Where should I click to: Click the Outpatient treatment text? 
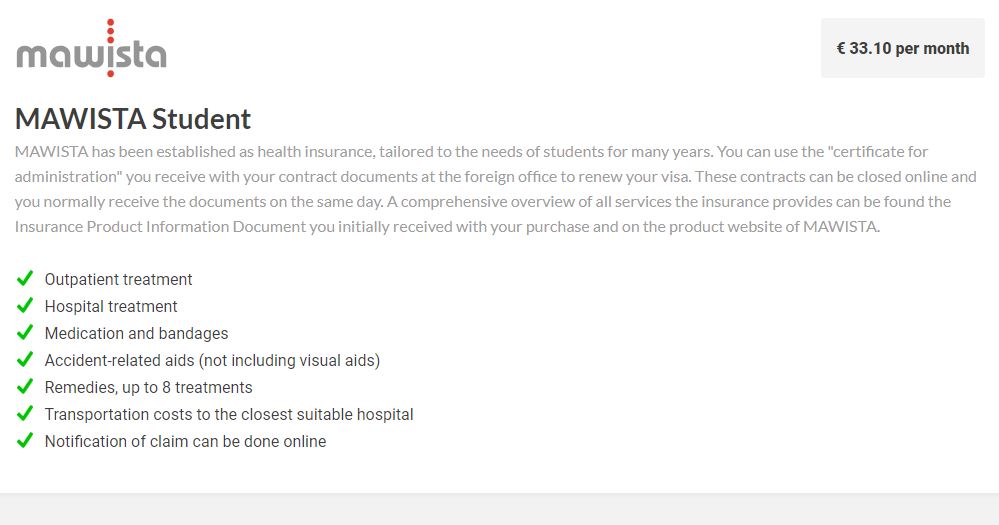coord(118,279)
